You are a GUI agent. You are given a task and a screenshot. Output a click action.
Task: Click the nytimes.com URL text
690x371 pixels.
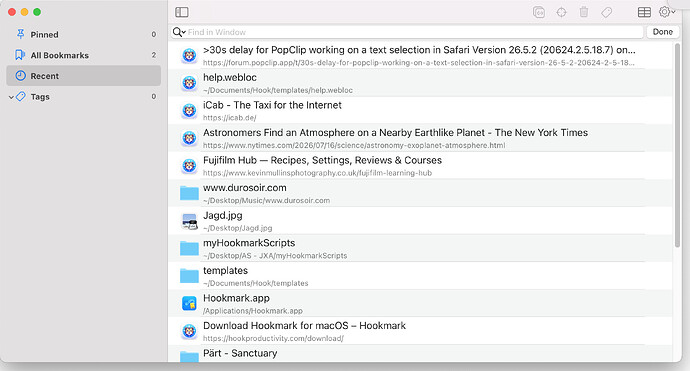click(354, 145)
